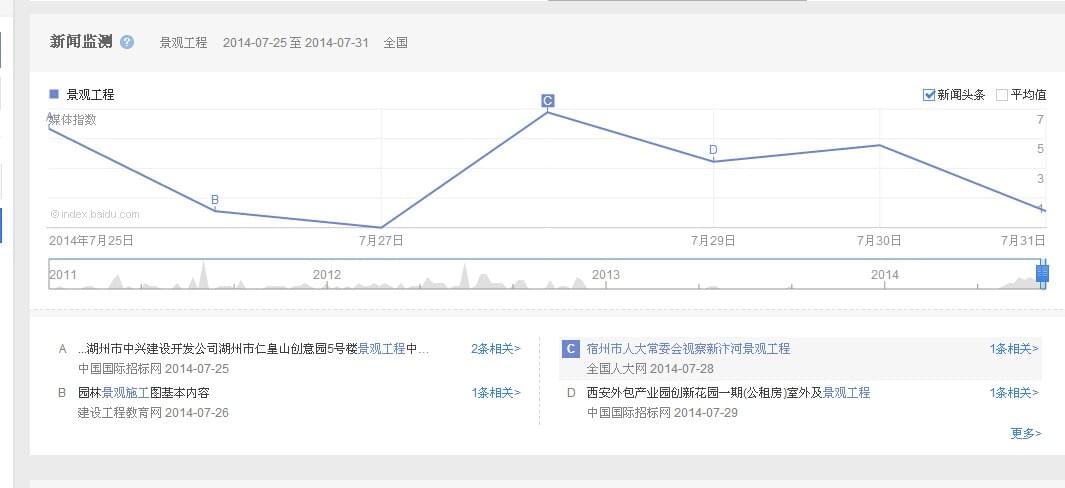Select marker D on the chart
This screenshot has width=1065, height=488.
[x=712, y=150]
